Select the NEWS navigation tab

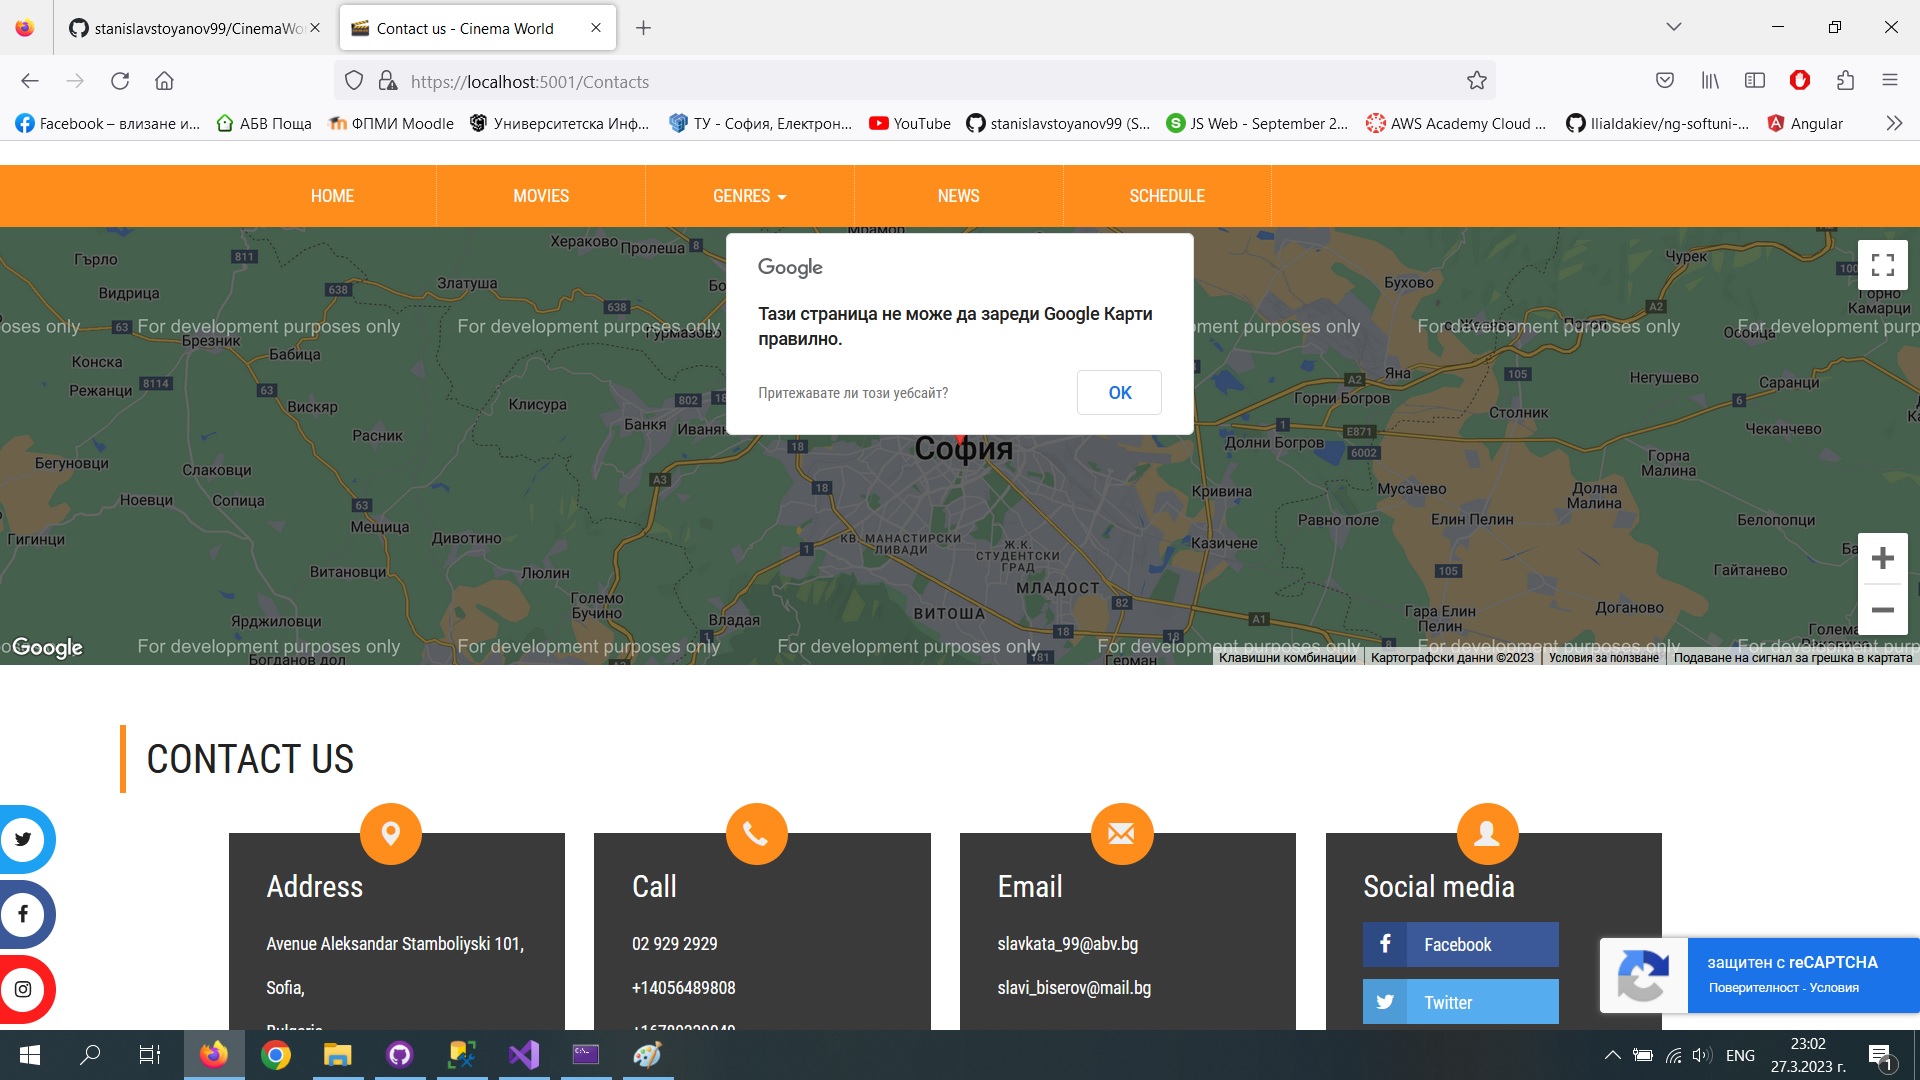point(959,195)
